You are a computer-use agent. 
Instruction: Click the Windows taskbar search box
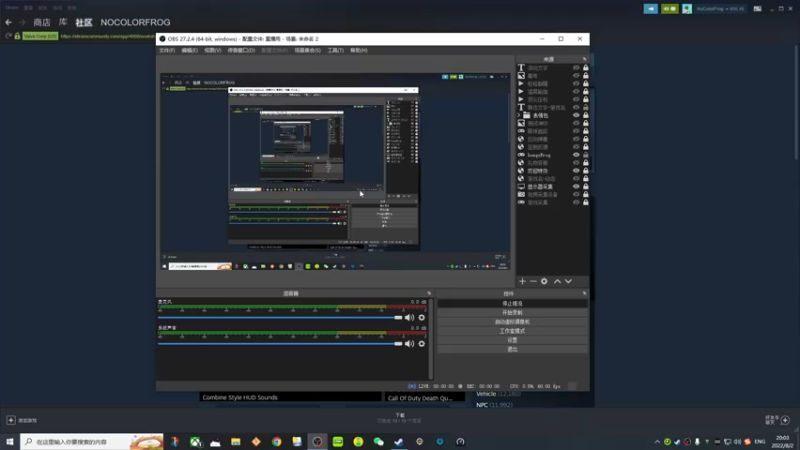point(92,442)
